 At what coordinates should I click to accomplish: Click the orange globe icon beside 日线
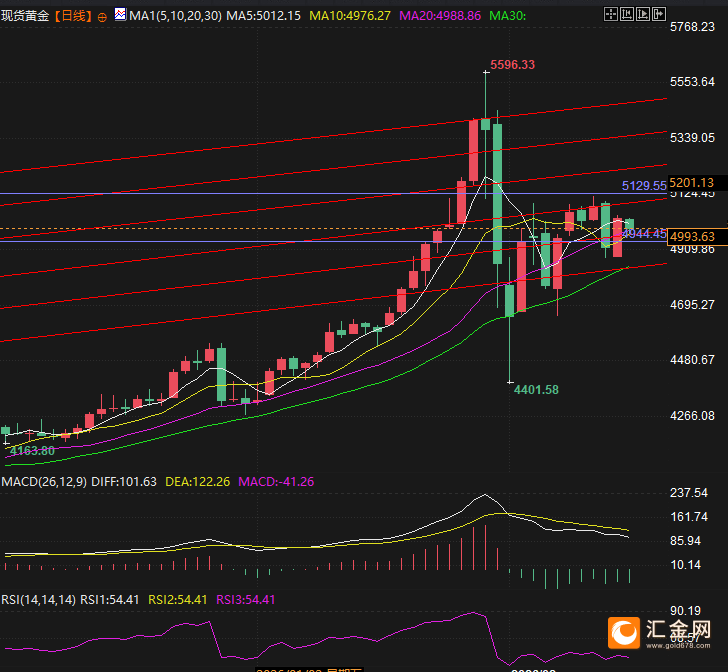point(102,17)
